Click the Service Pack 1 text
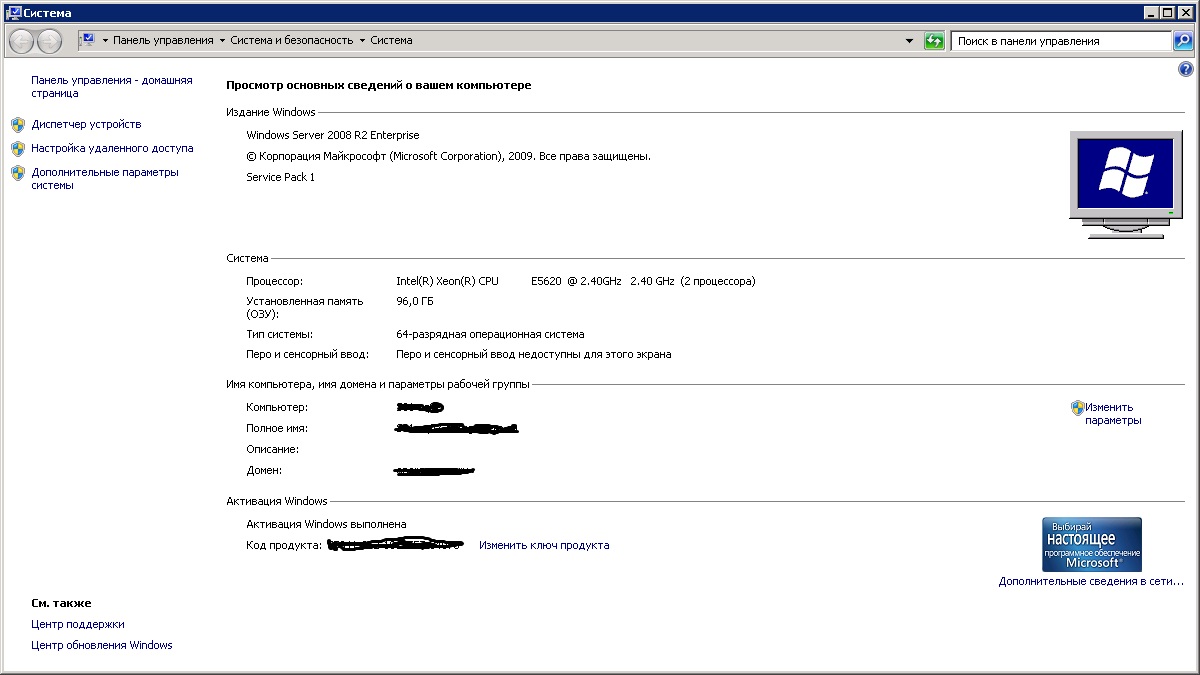Image resolution: width=1200 pixels, height=675 pixels. [x=280, y=178]
